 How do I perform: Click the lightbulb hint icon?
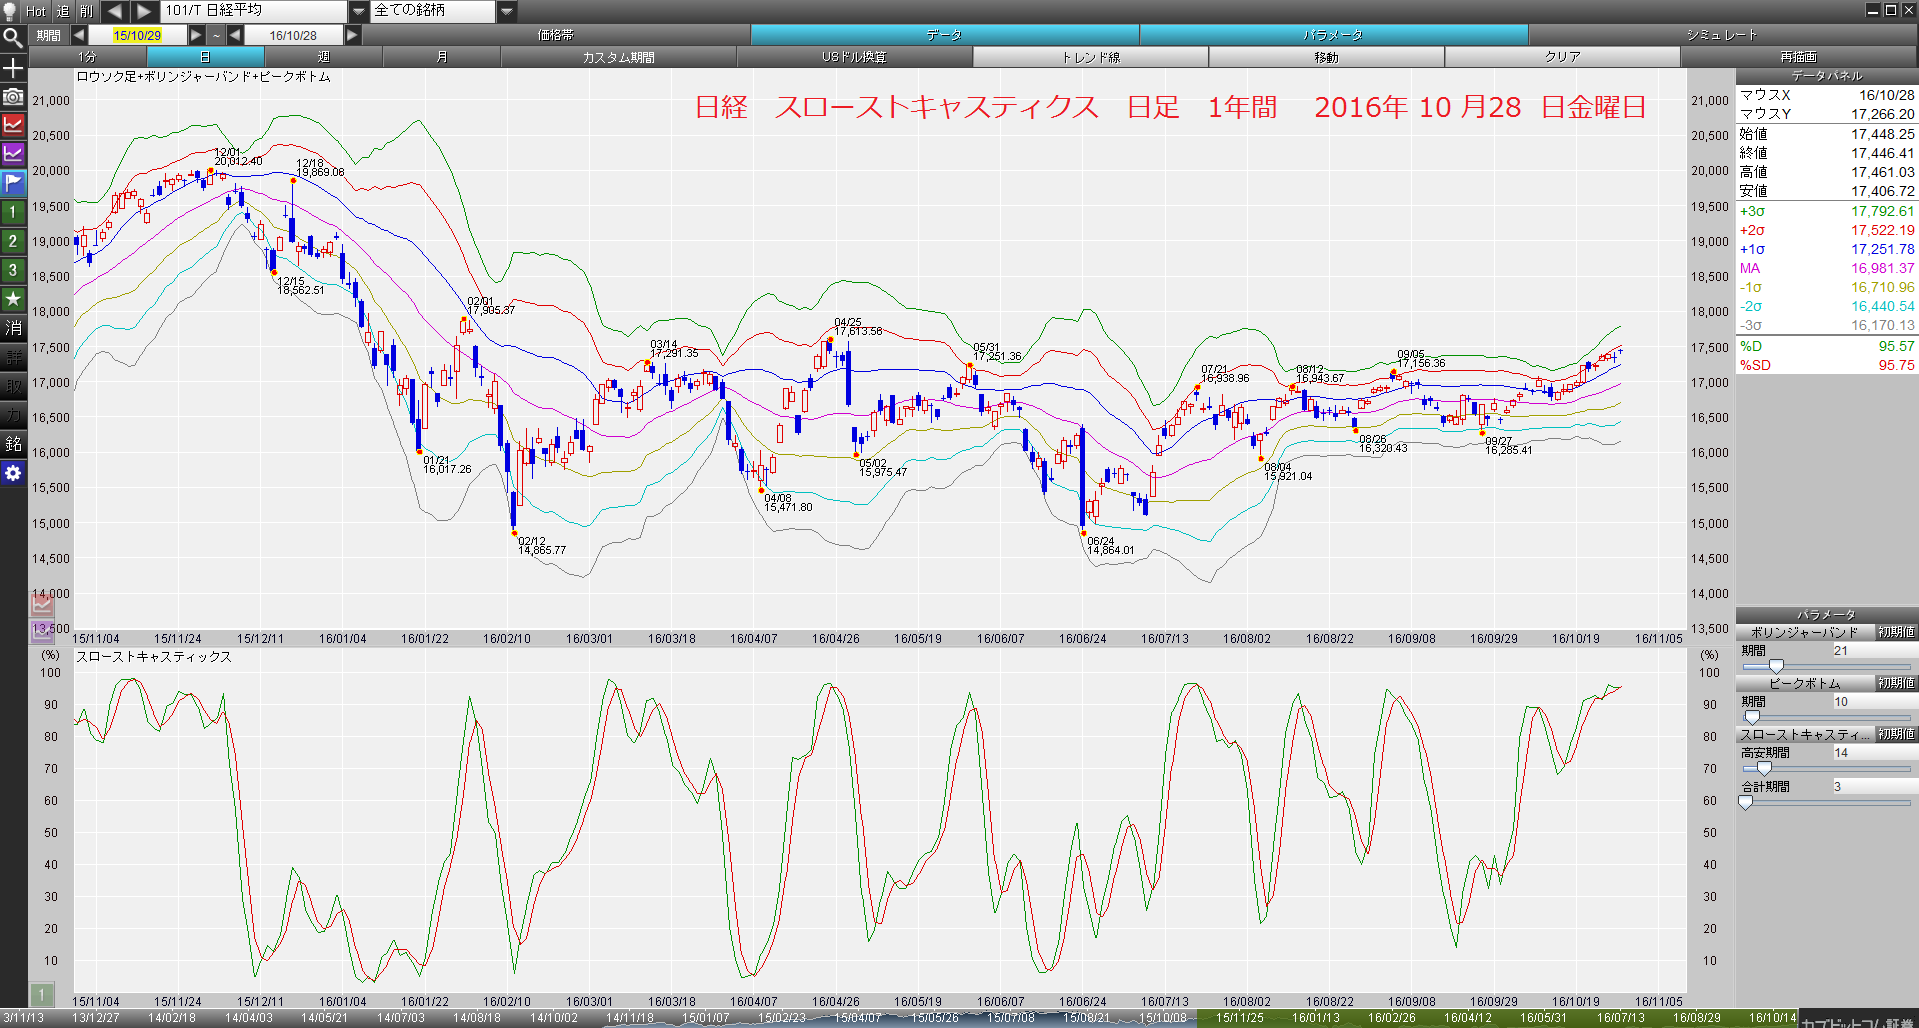pyautogui.click(x=10, y=11)
